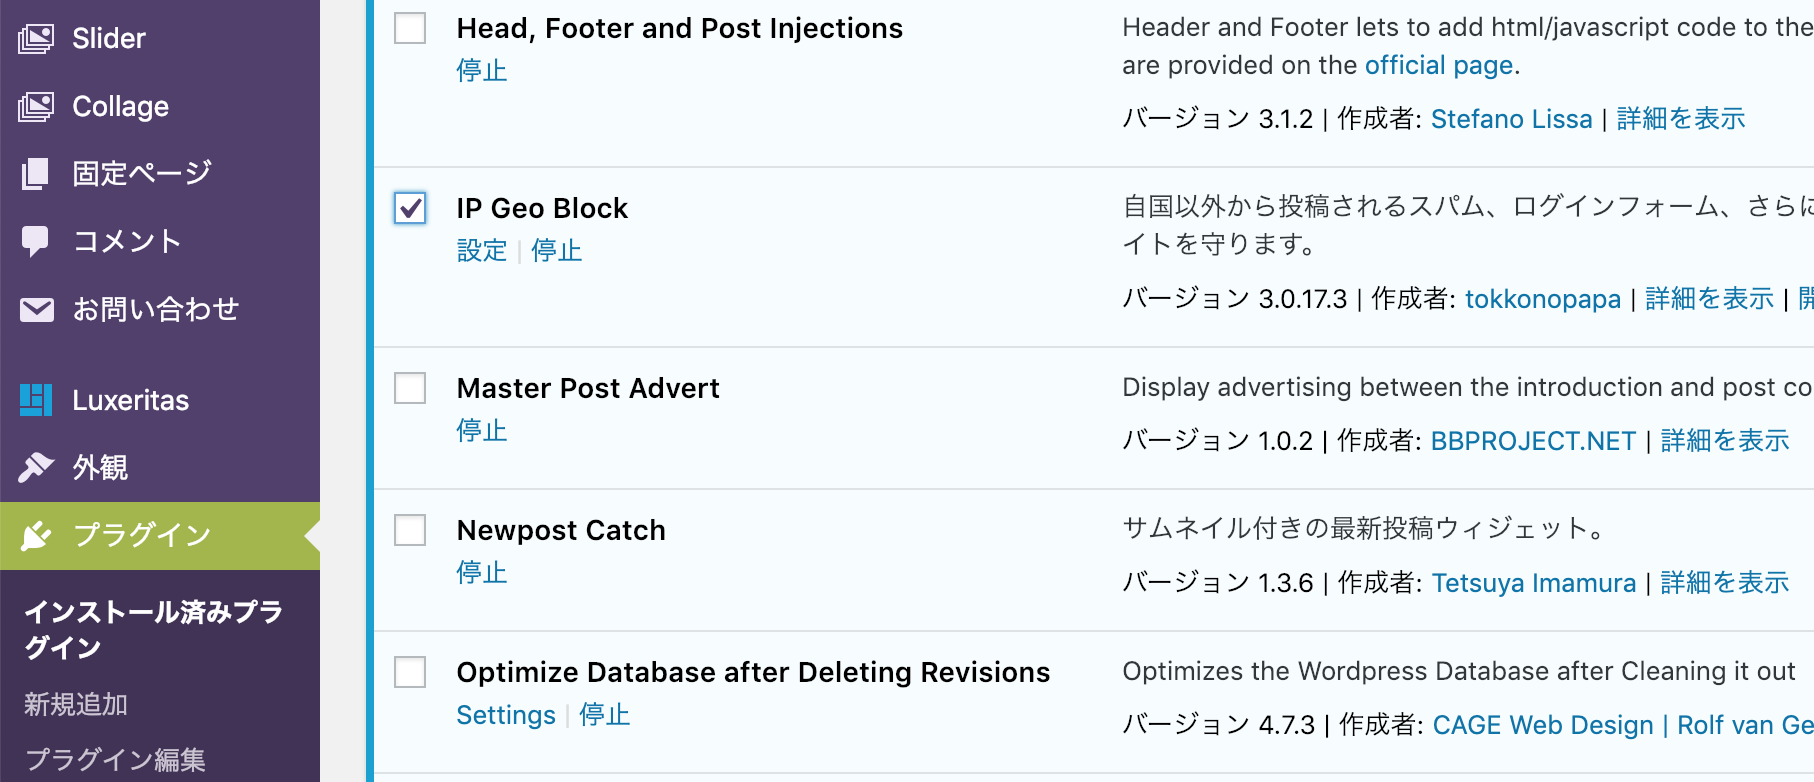This screenshot has width=1814, height=782.
Task: Open Optimize Database Settings link
Action: point(506,715)
